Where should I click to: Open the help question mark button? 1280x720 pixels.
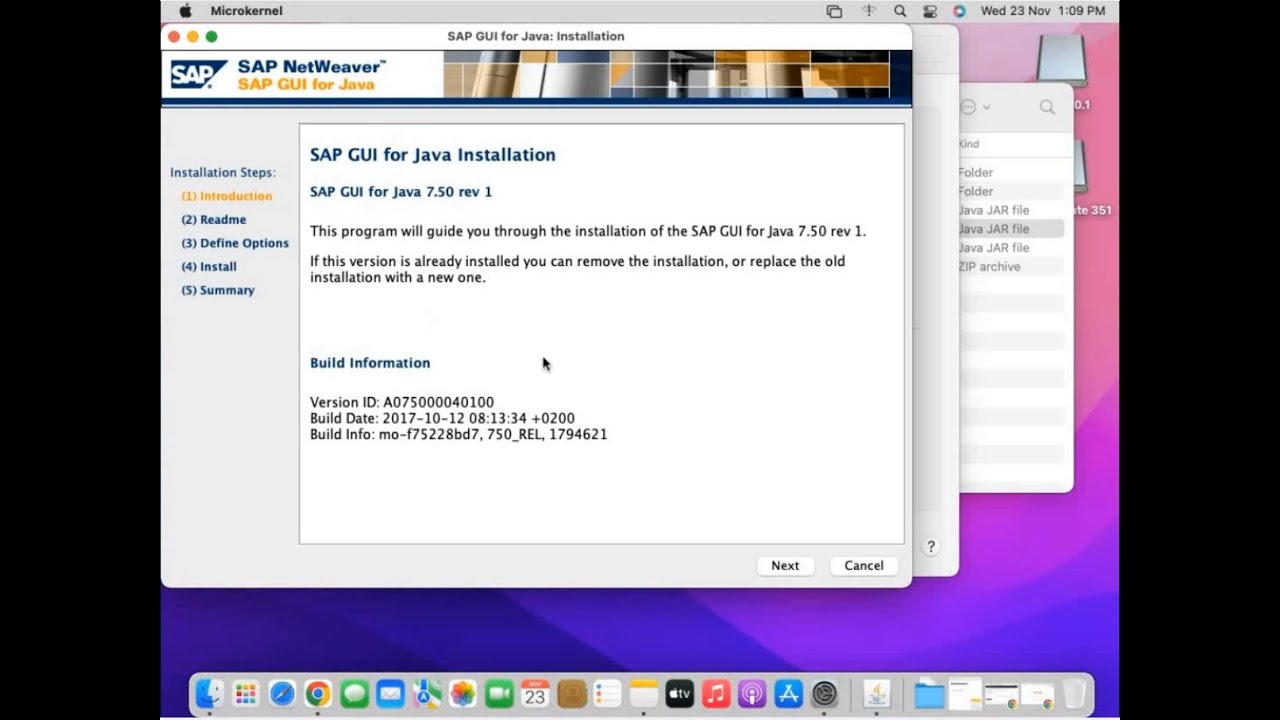(x=931, y=547)
